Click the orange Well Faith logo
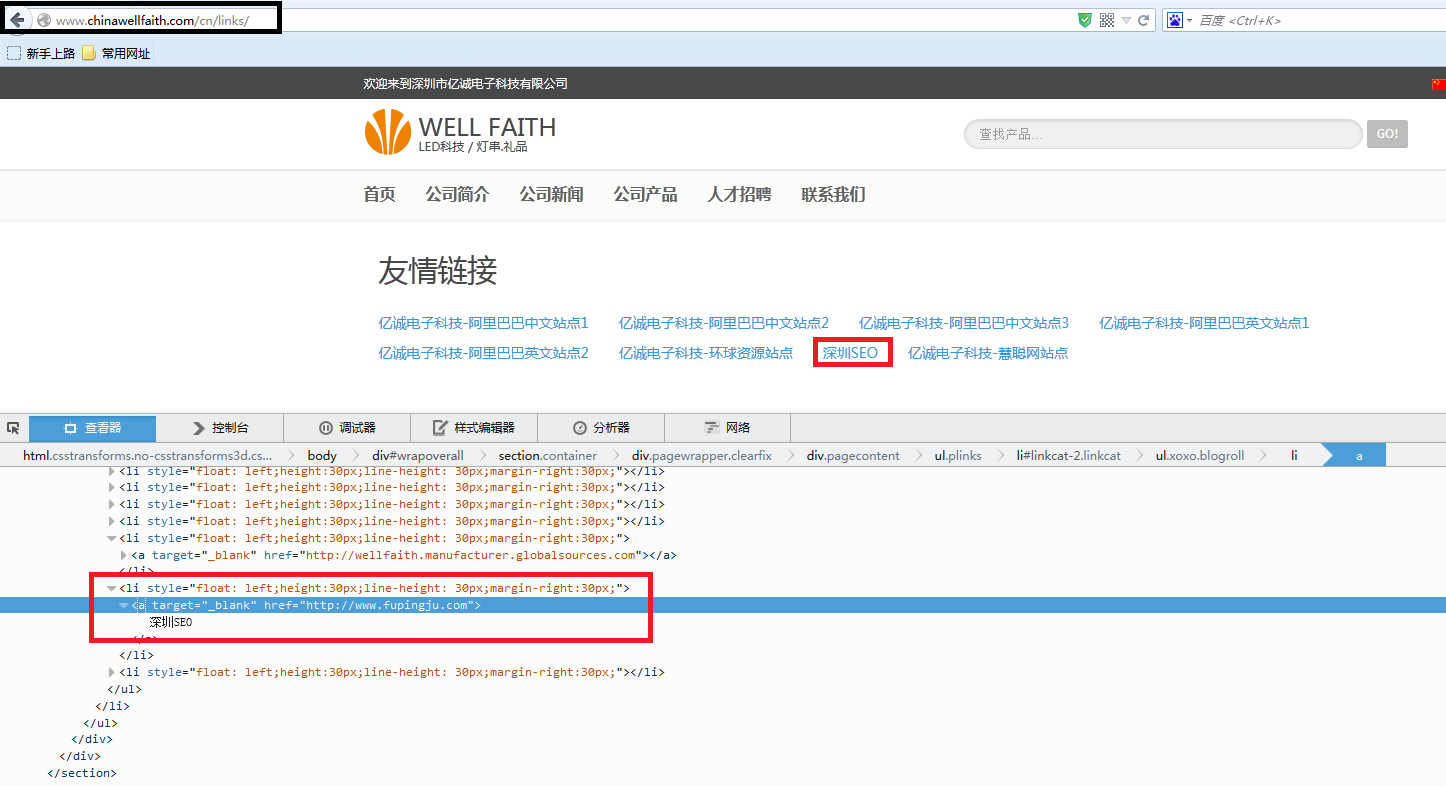 388,132
